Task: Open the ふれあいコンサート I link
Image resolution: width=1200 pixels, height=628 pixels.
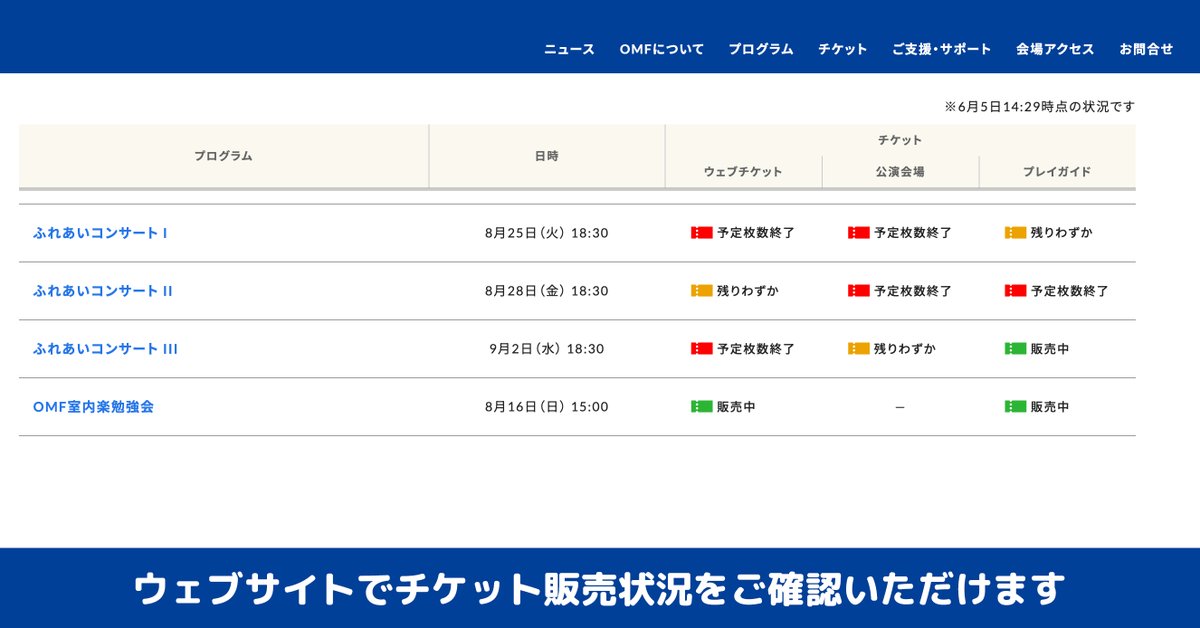Action: point(100,233)
